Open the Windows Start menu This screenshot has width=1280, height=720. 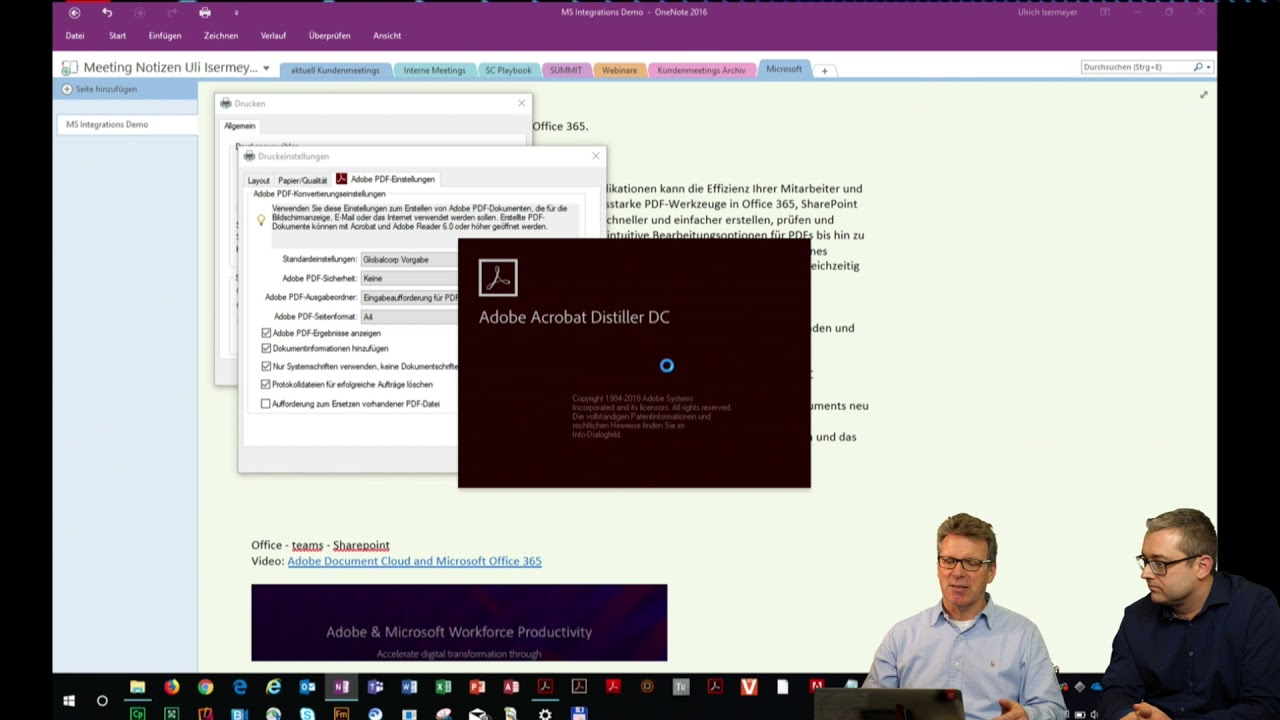pyautogui.click(x=69, y=701)
